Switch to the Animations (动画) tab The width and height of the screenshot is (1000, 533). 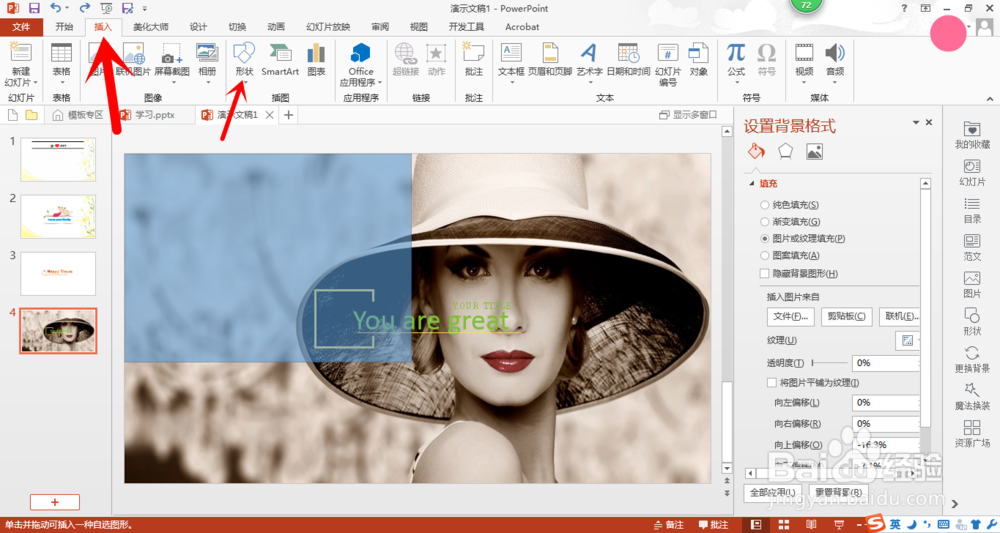coord(276,27)
